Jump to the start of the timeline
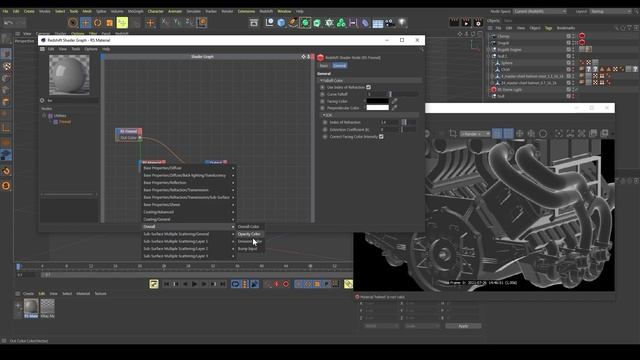 click(167, 284)
